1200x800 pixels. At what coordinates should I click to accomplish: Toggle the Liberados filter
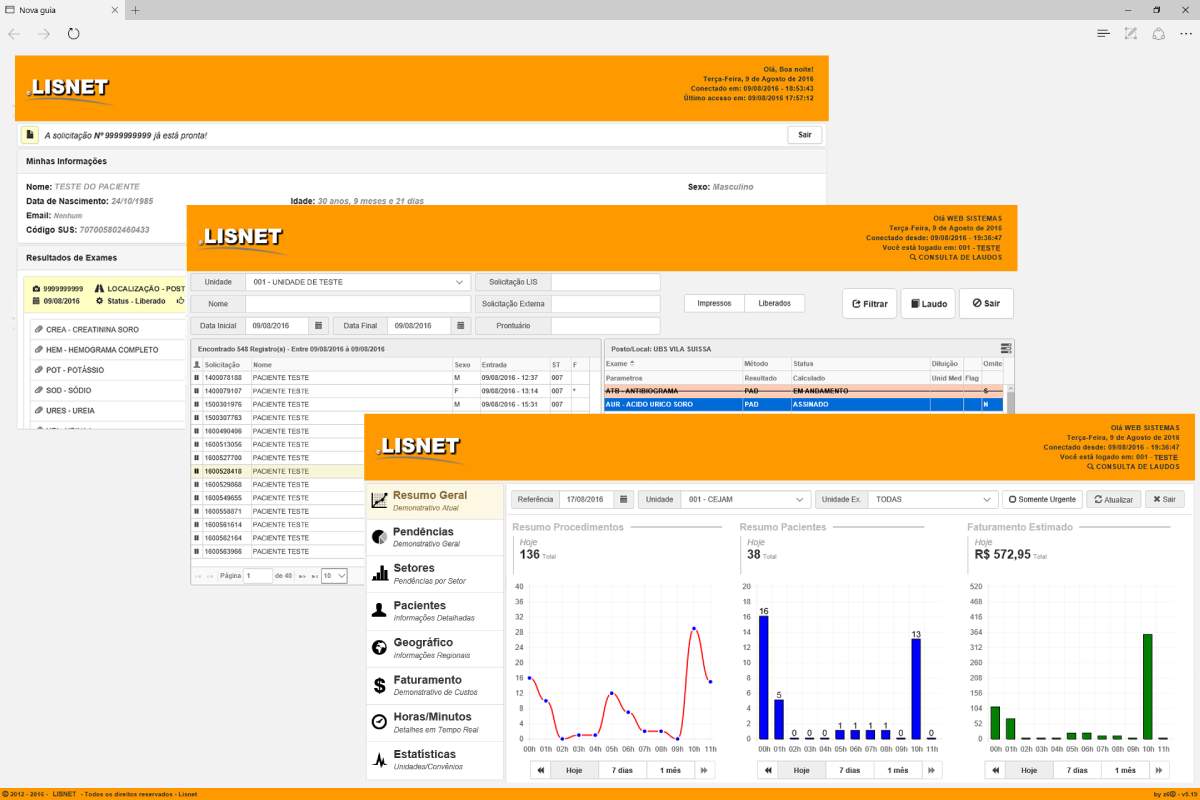pyautogui.click(x=774, y=303)
